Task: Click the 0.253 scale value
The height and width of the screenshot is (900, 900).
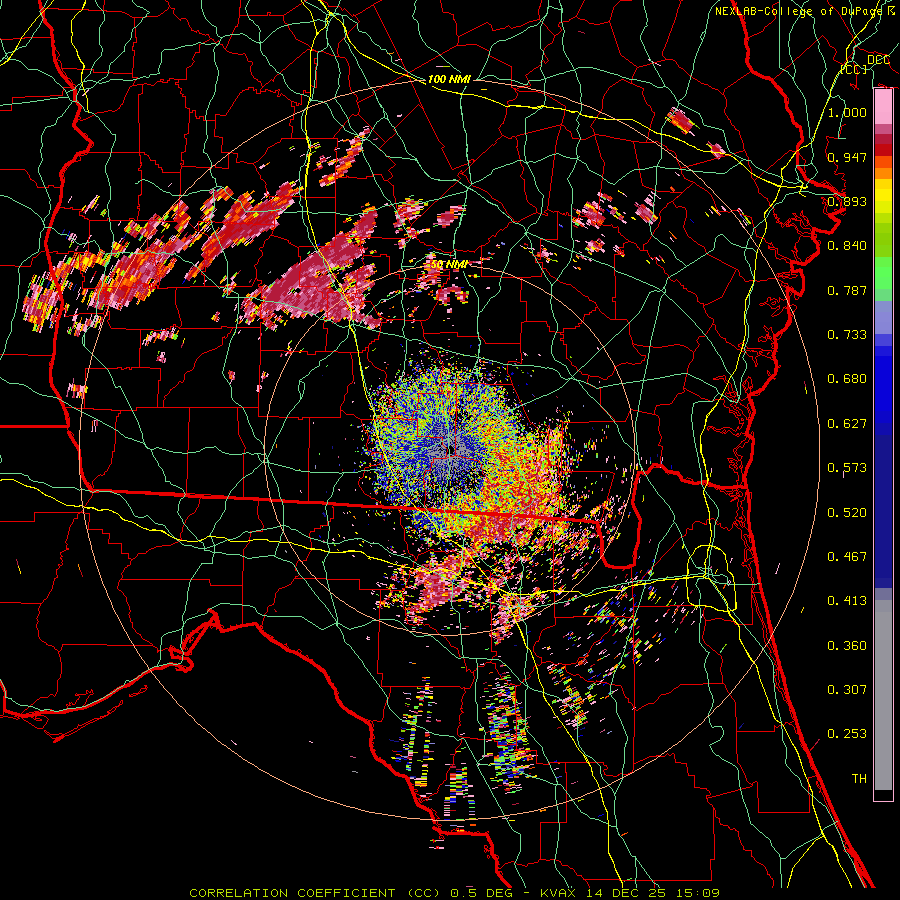Action: coord(847,734)
